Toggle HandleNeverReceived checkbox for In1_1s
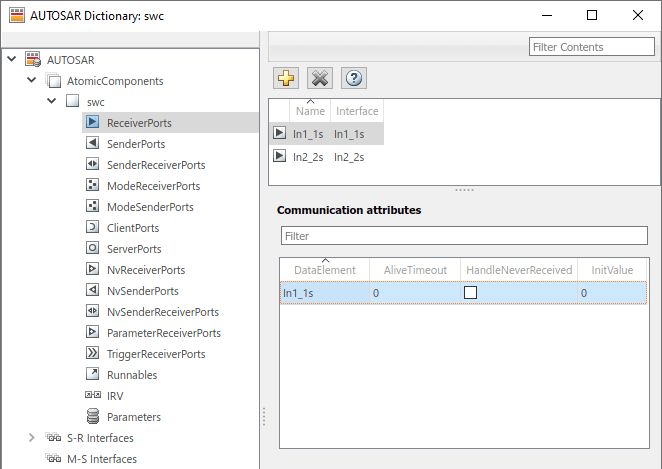662x469 pixels. coord(470,293)
